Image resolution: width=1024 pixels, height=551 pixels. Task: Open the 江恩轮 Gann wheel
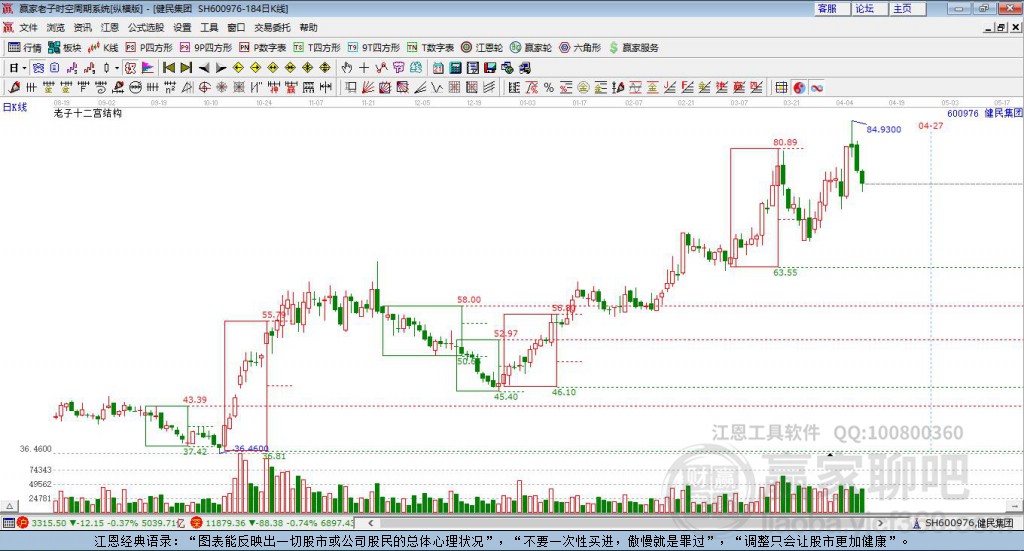tap(482, 48)
